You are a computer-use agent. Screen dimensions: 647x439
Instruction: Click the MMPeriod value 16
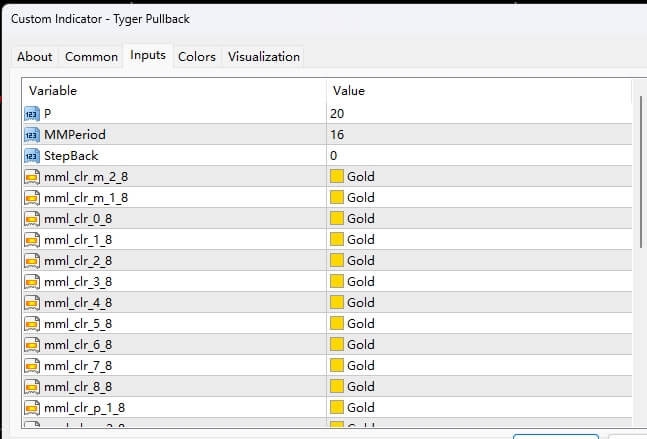point(480,135)
